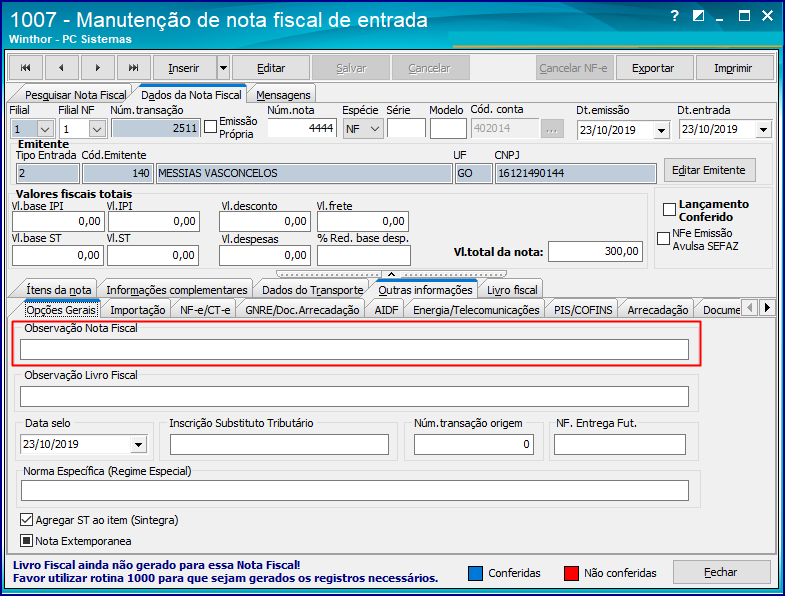This screenshot has height=596, width=785.
Task: Click Núm.nota field showing 4444
Action: 302,128
